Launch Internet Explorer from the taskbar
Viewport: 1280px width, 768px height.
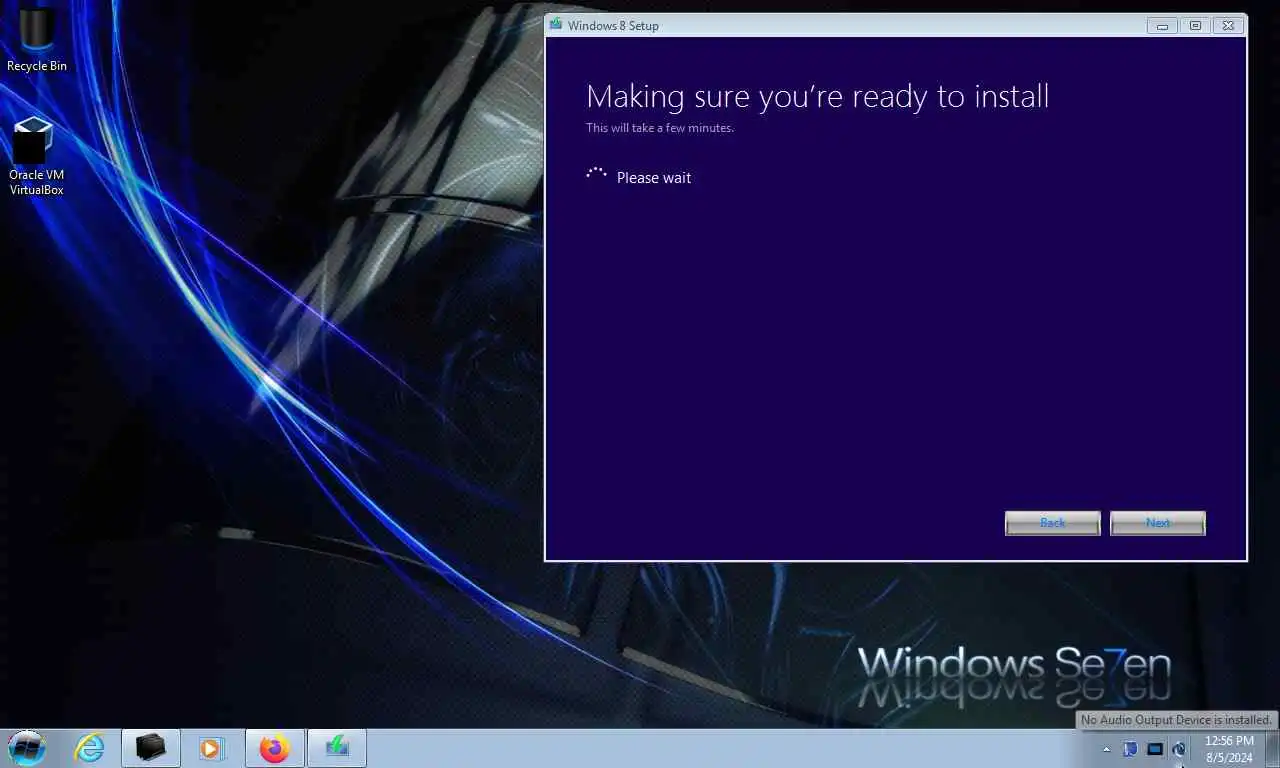coord(89,748)
